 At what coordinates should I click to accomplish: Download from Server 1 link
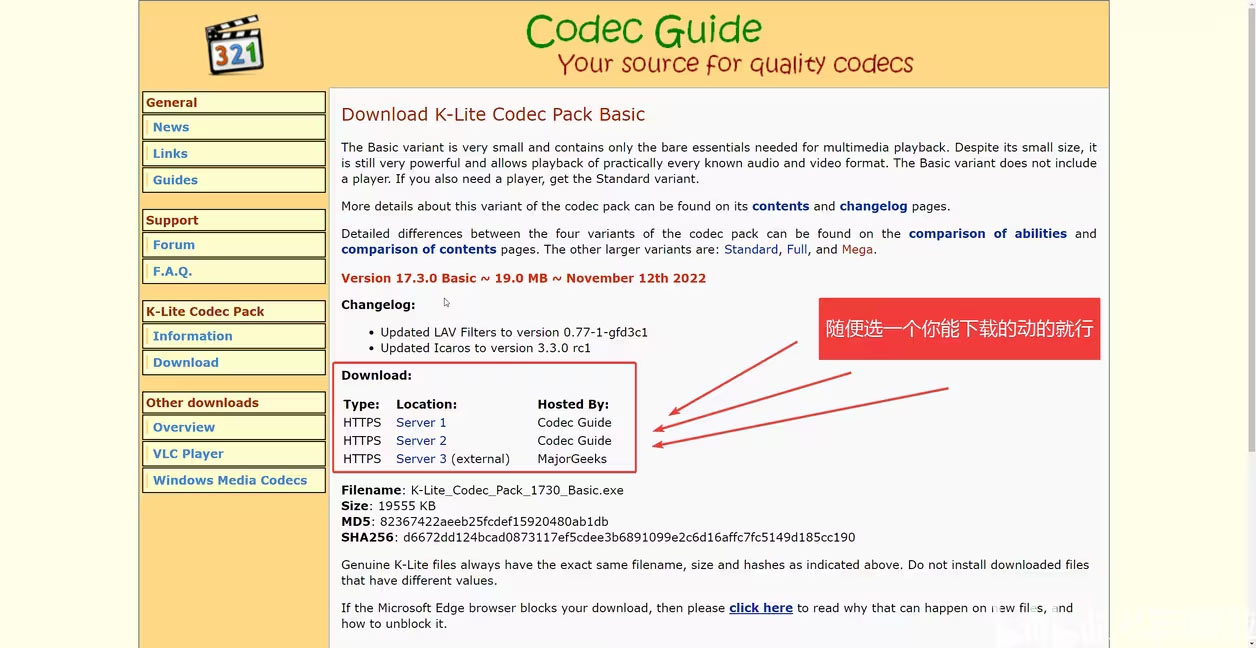[421, 423]
